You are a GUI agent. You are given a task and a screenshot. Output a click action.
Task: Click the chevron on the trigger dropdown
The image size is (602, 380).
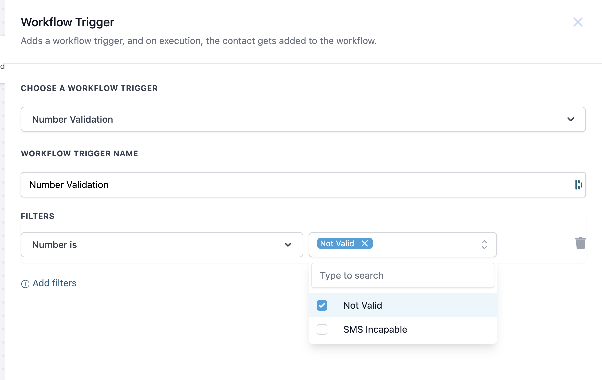tap(571, 119)
